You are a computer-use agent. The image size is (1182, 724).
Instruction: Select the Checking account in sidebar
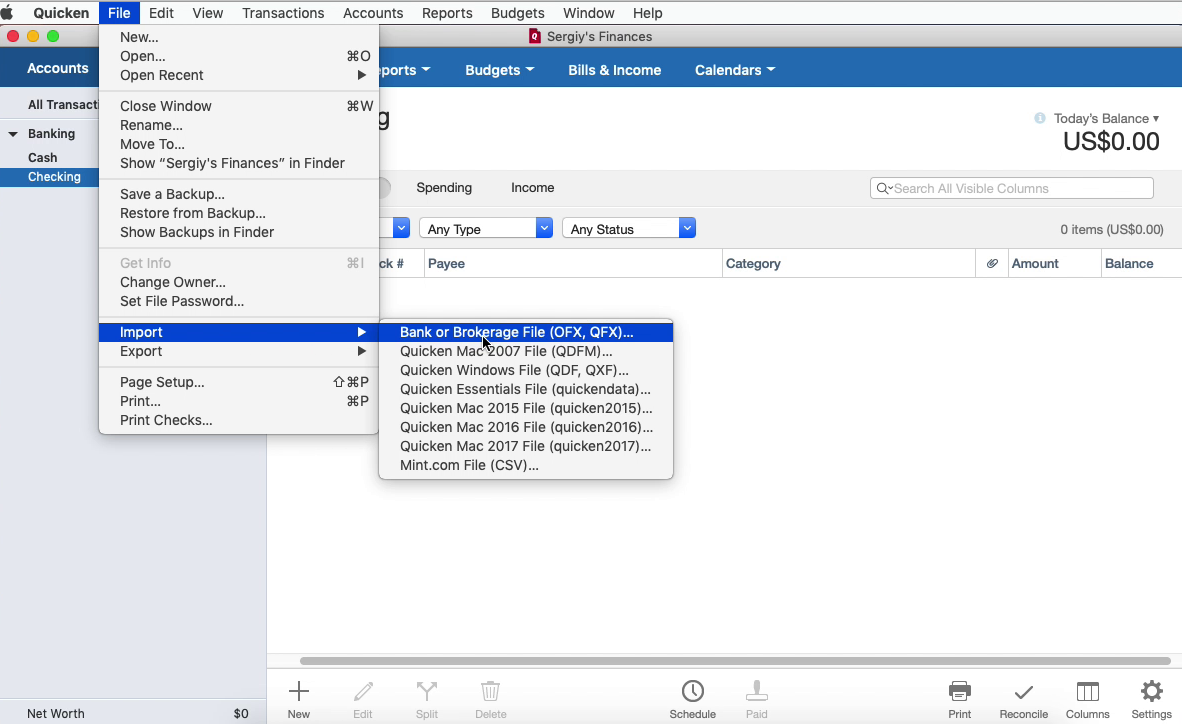tap(50, 176)
